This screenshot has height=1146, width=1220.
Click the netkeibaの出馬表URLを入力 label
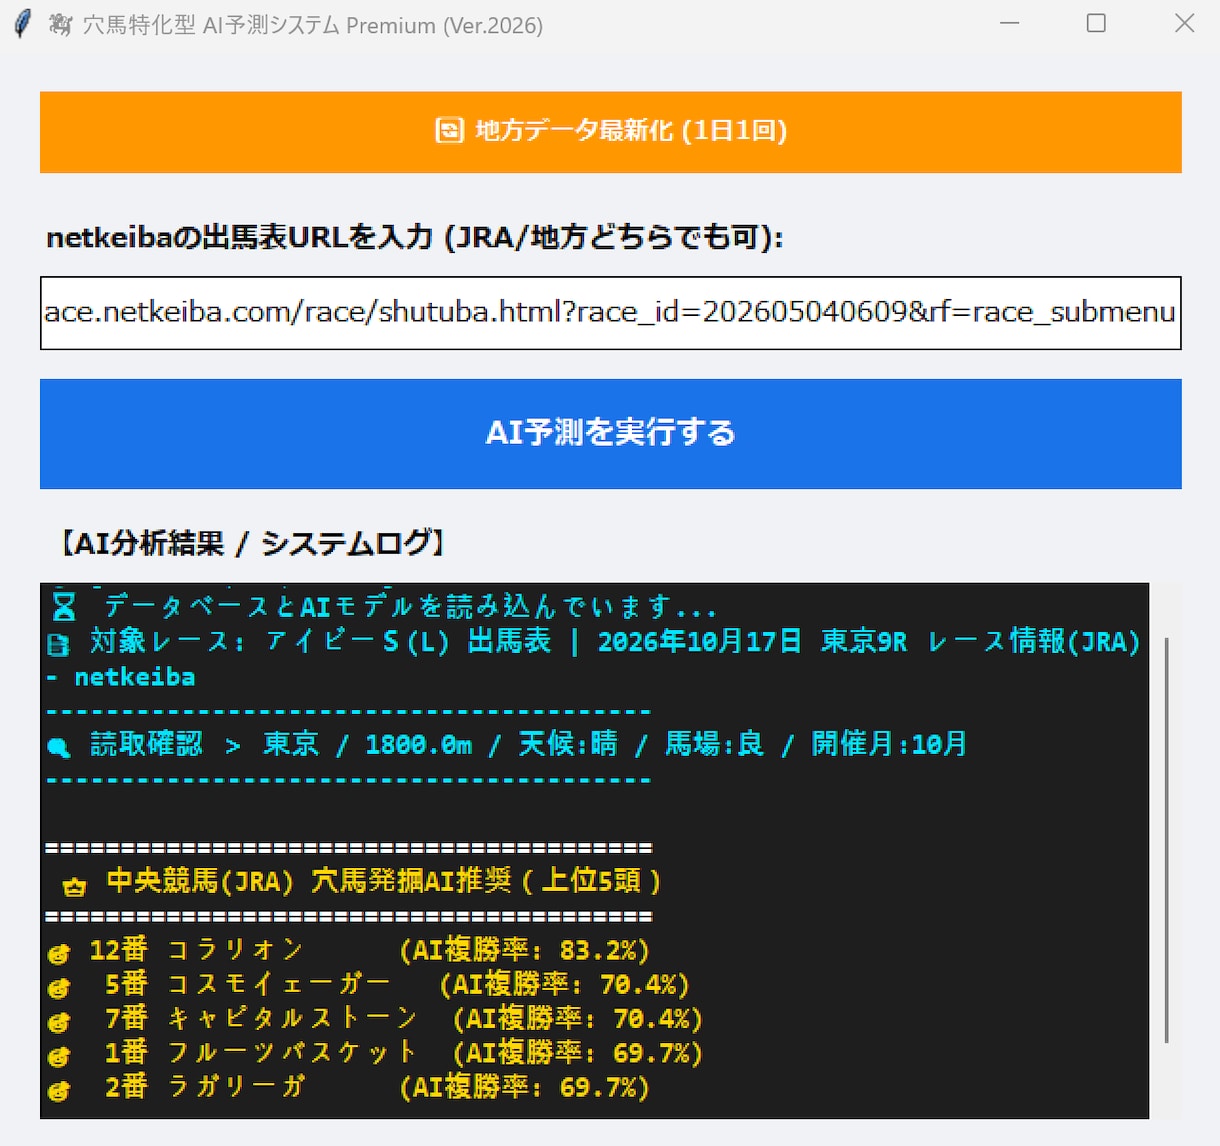click(415, 237)
